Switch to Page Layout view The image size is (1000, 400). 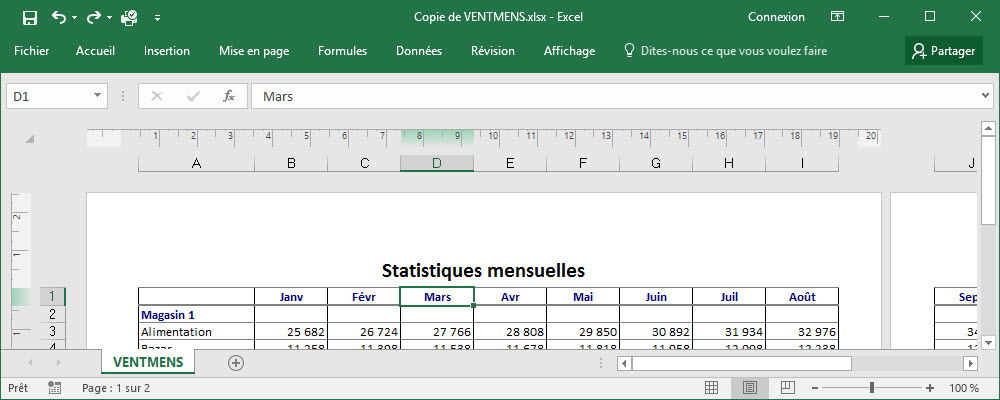coord(749,388)
